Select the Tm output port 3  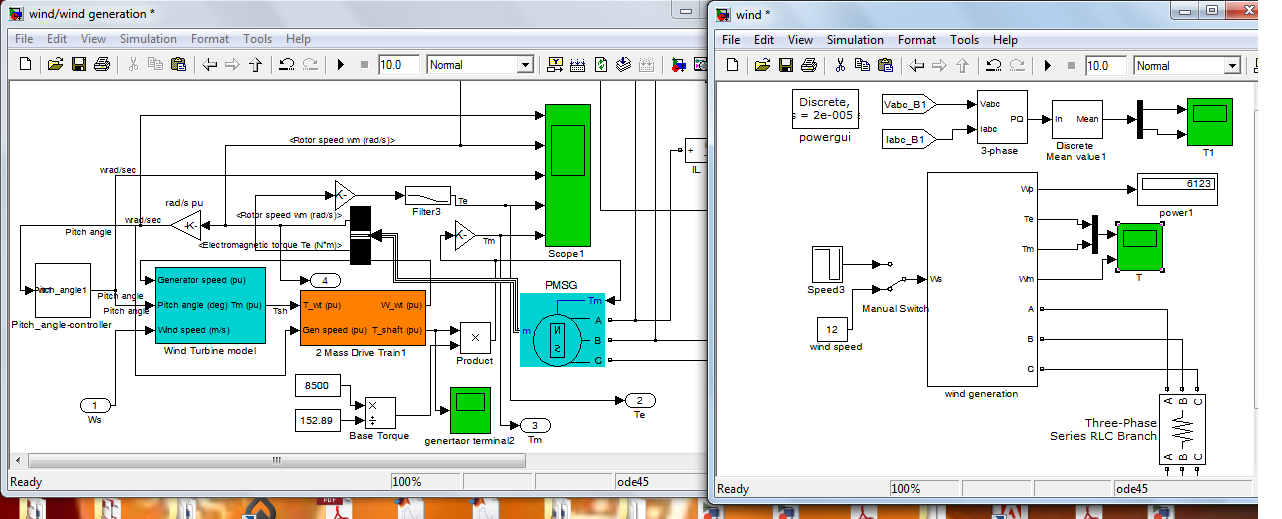click(534, 424)
